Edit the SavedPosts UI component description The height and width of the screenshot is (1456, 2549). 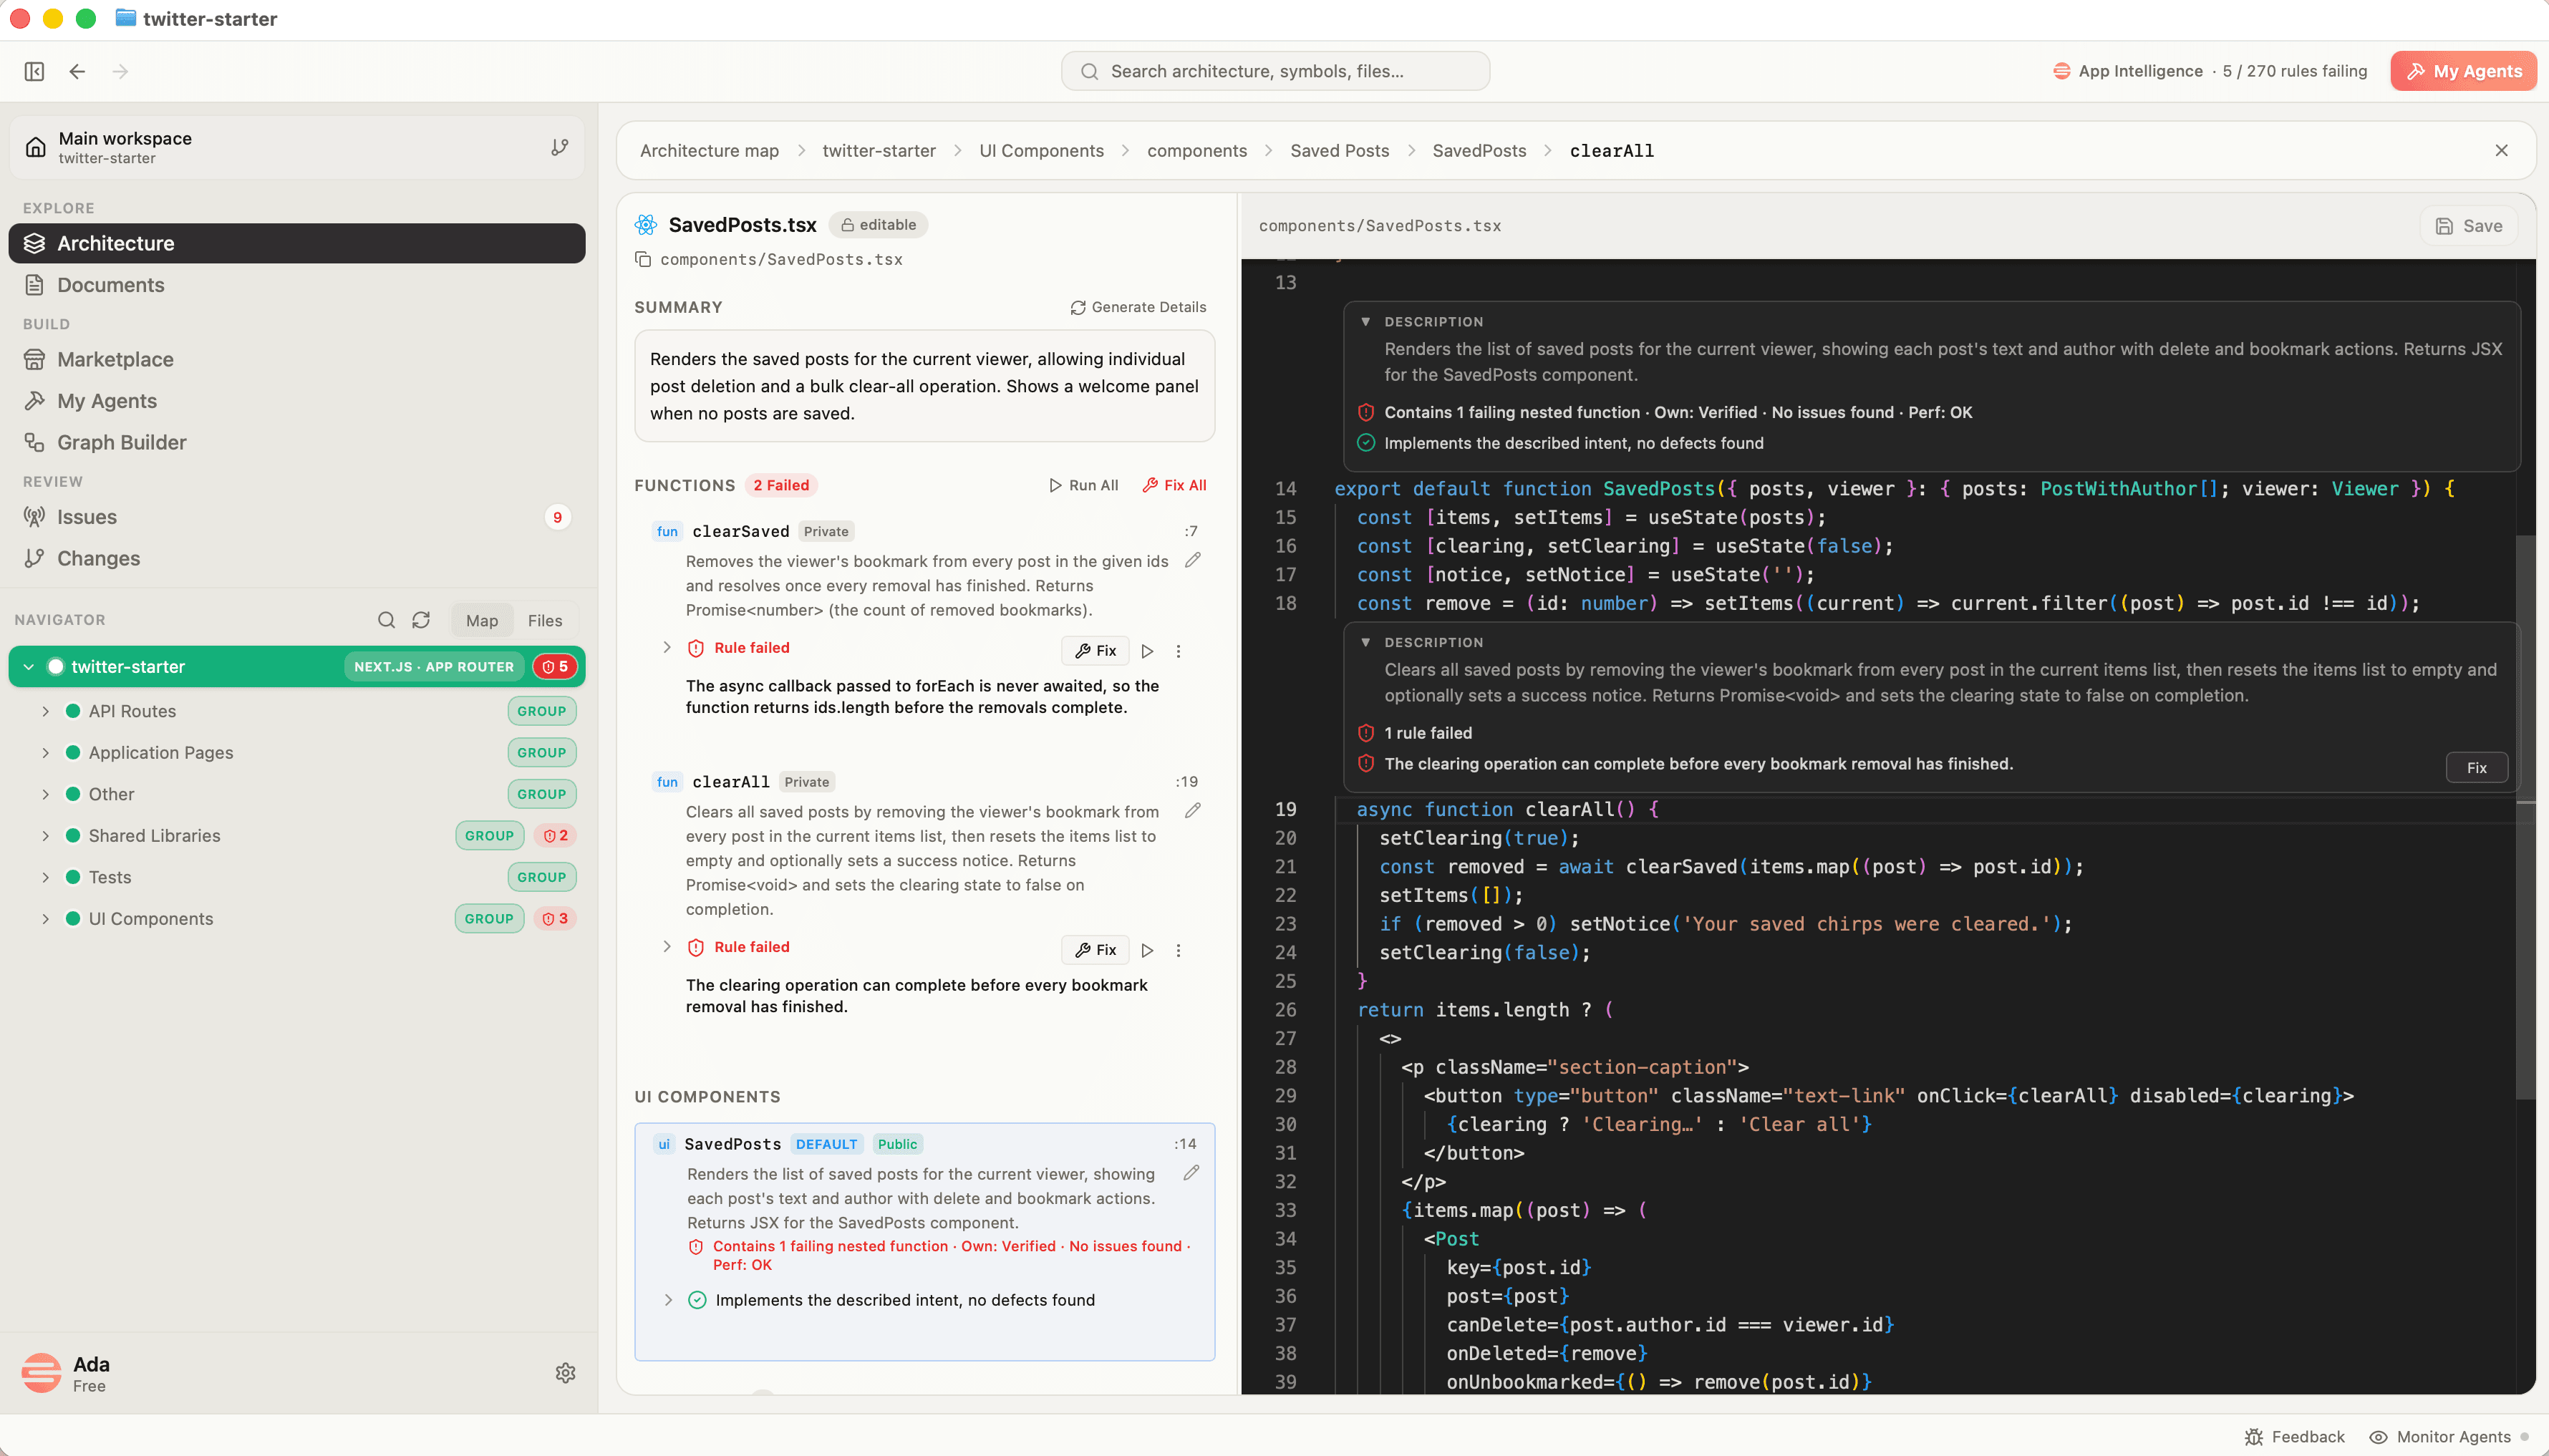(1191, 1173)
